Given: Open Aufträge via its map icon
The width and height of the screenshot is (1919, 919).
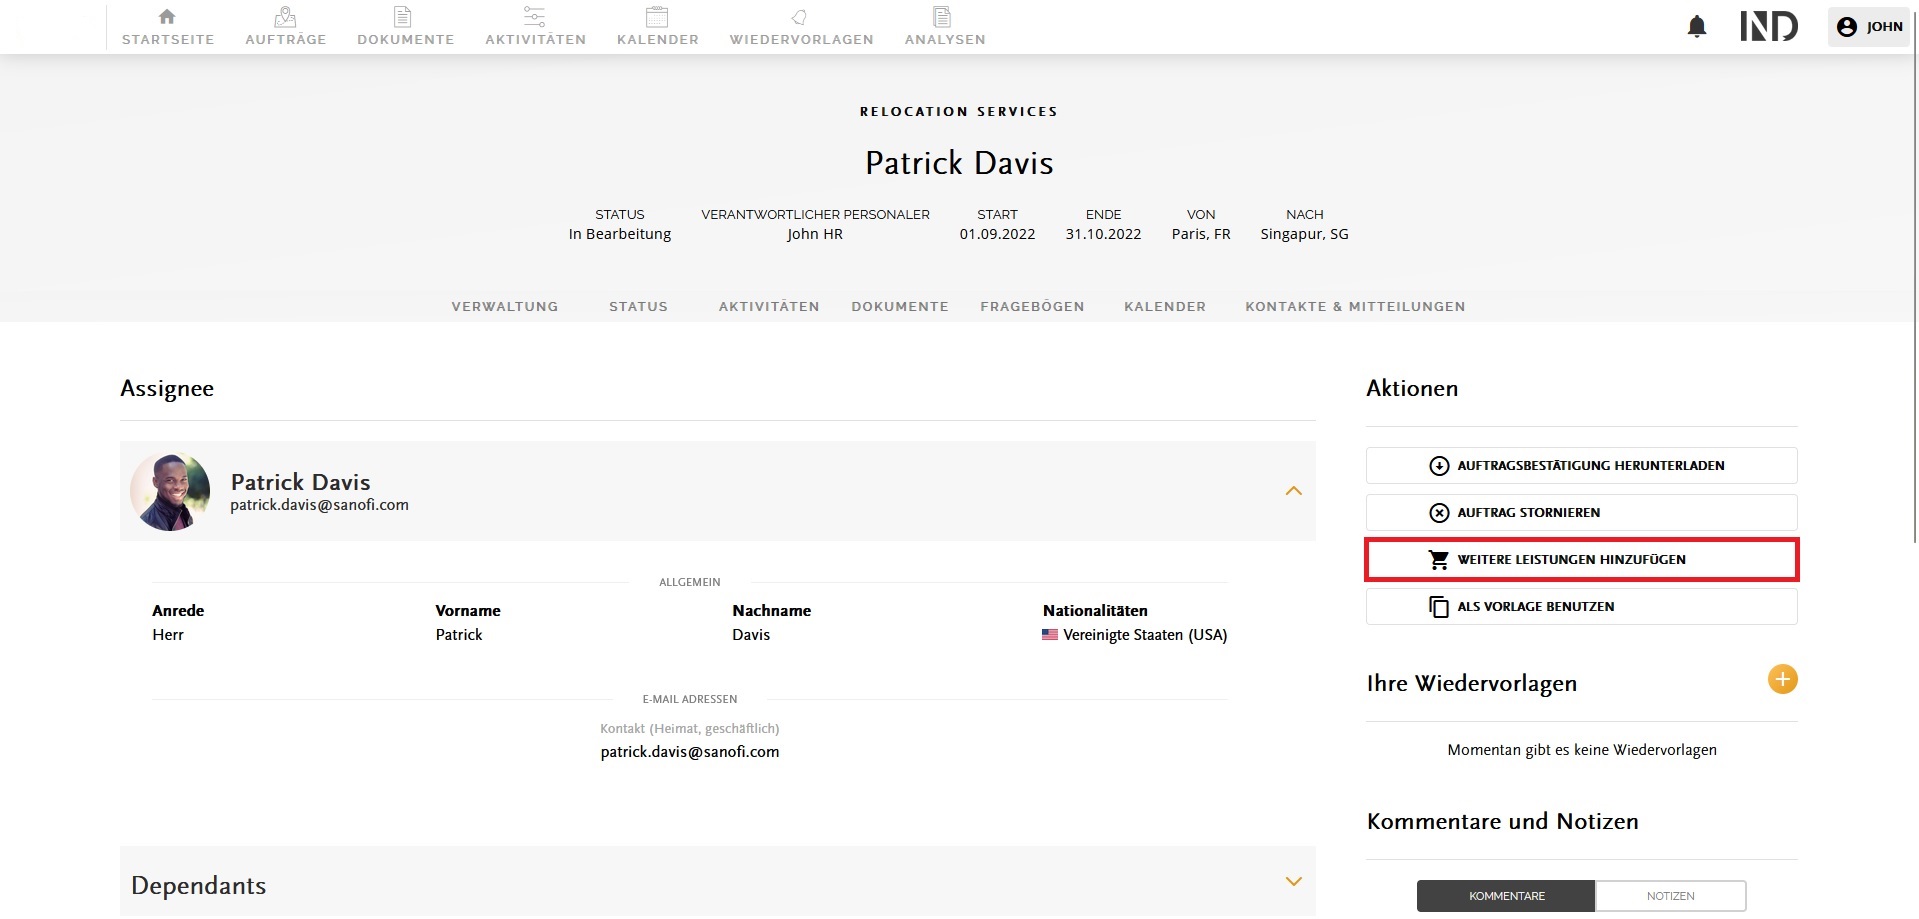Looking at the screenshot, I should tap(285, 17).
